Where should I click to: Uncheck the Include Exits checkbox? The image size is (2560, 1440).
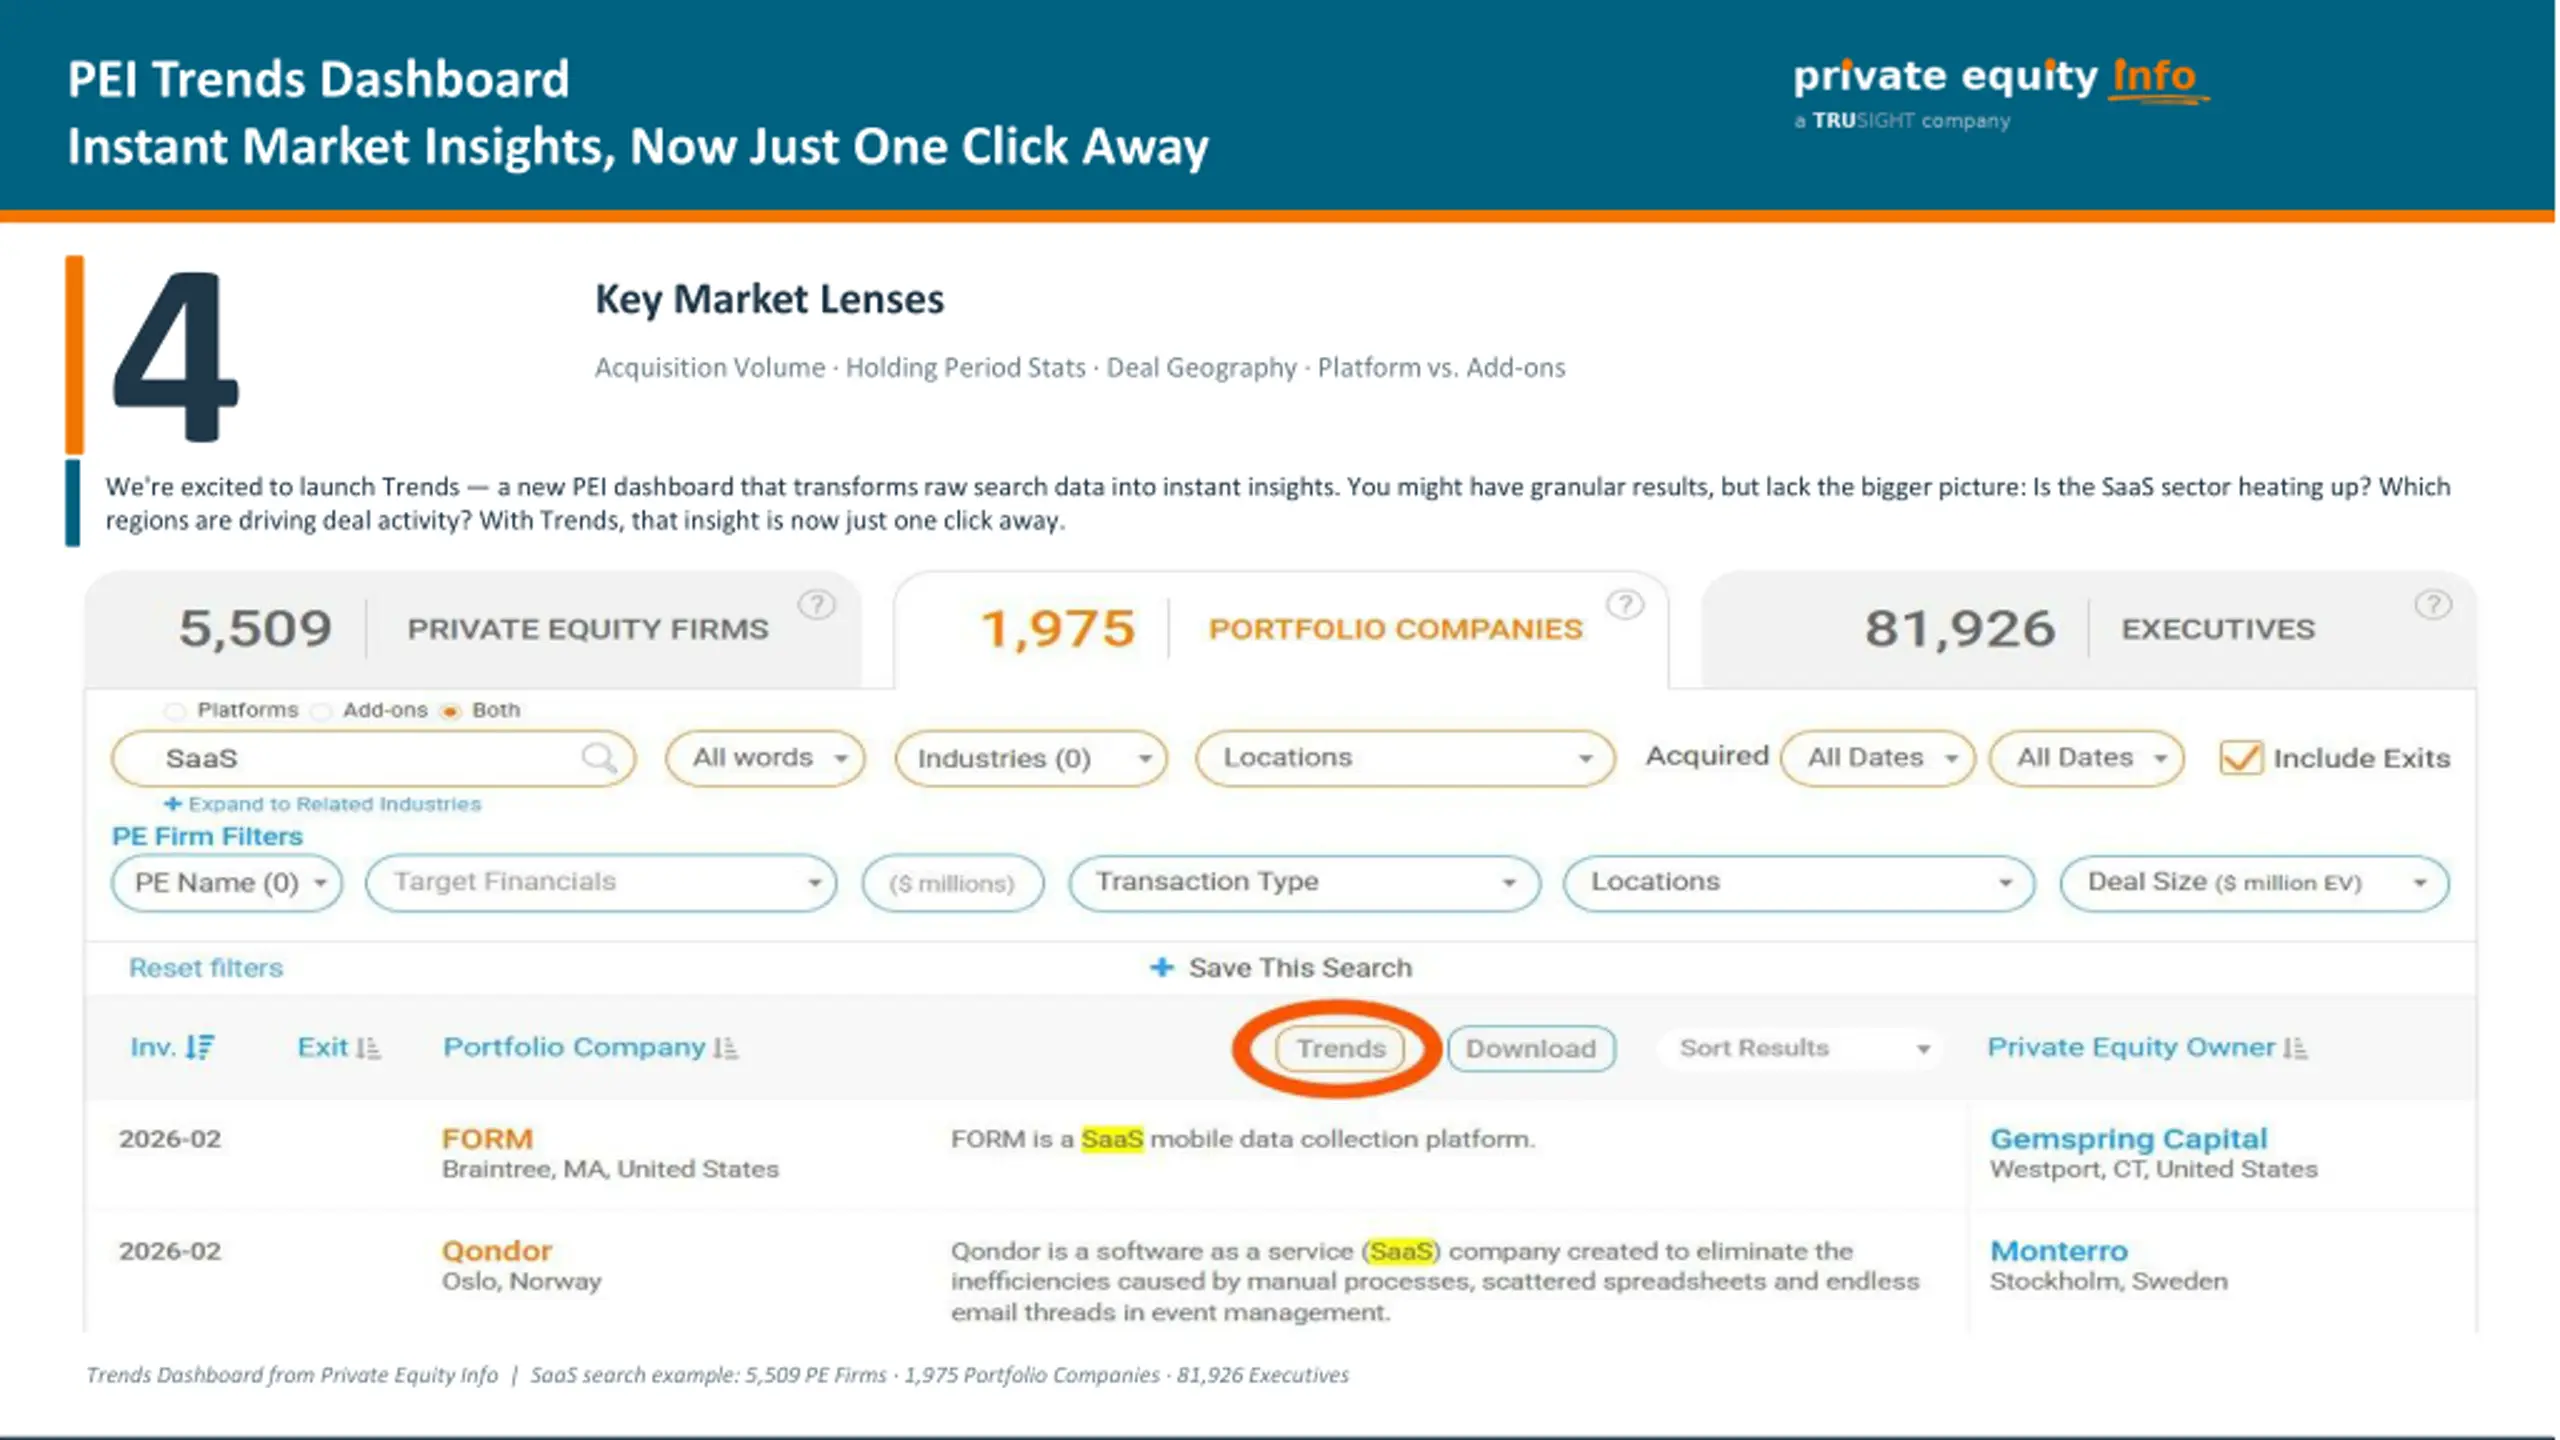click(x=2240, y=757)
